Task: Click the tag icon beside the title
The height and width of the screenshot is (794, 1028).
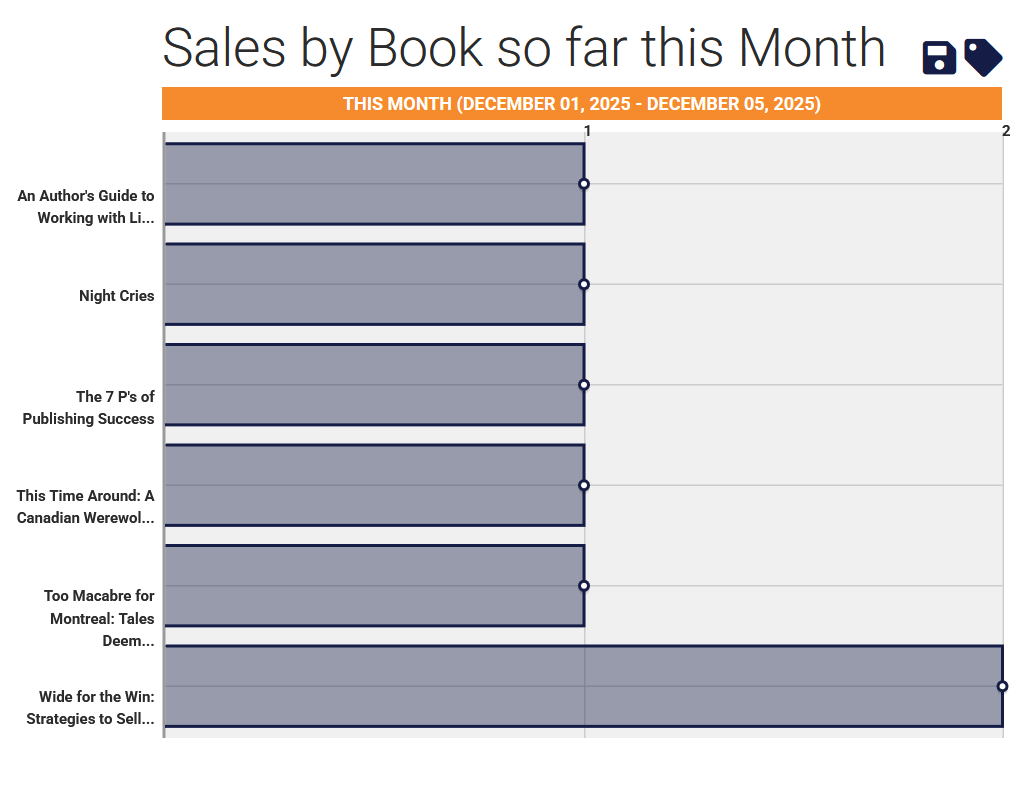Action: click(983, 58)
